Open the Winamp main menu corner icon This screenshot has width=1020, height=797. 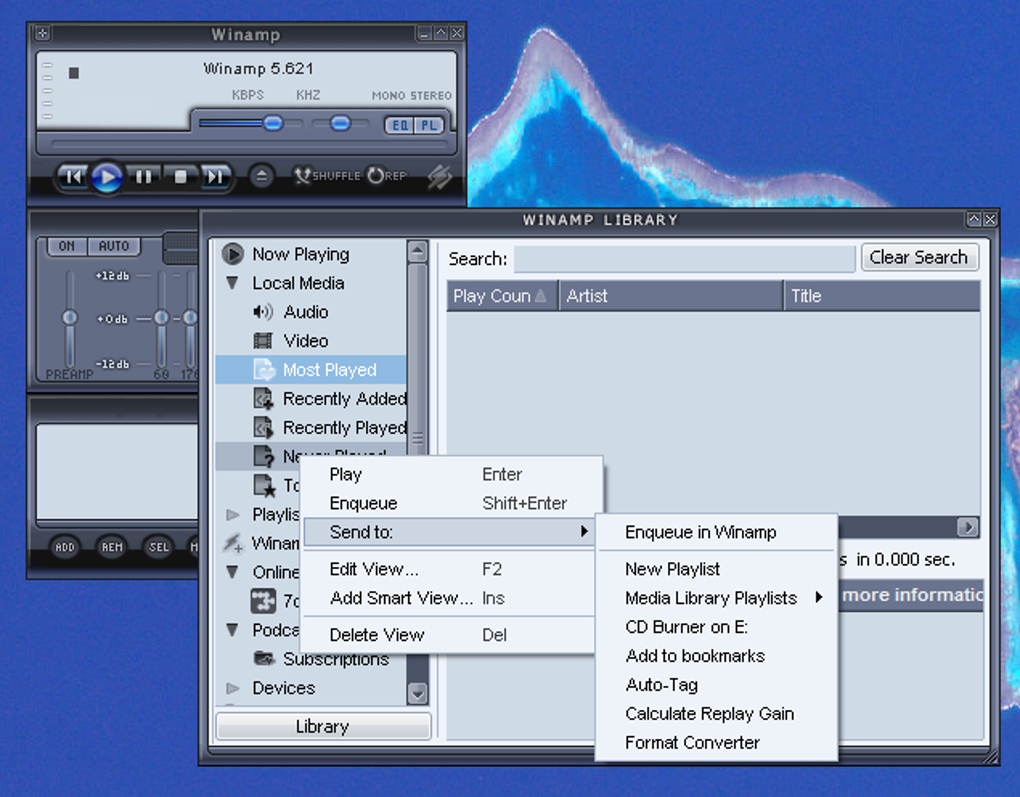[x=42, y=33]
